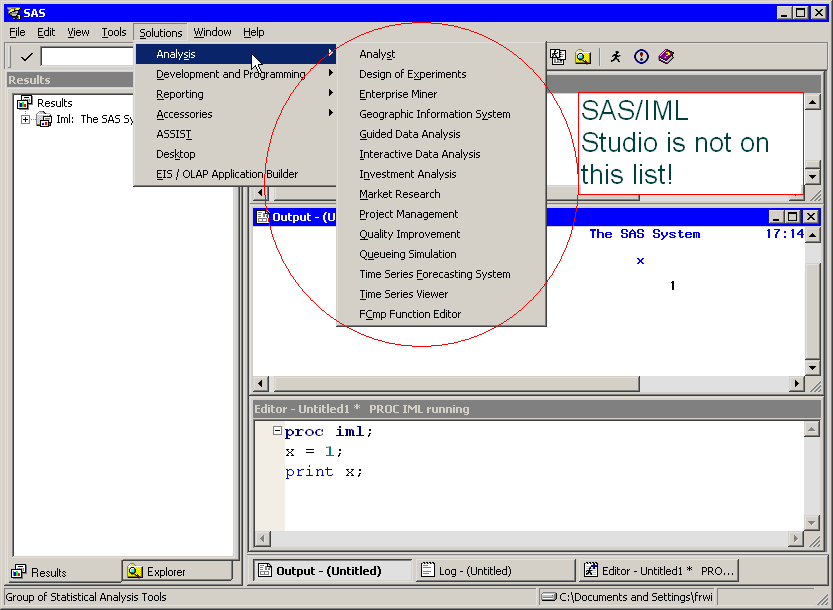Click the 'print x;' line in the editor
Image resolution: width=833 pixels, height=610 pixels.
pos(324,471)
